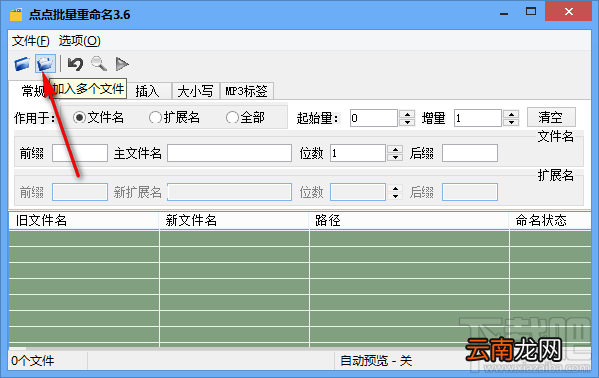Click the filename 位数 input field

(x=358, y=153)
